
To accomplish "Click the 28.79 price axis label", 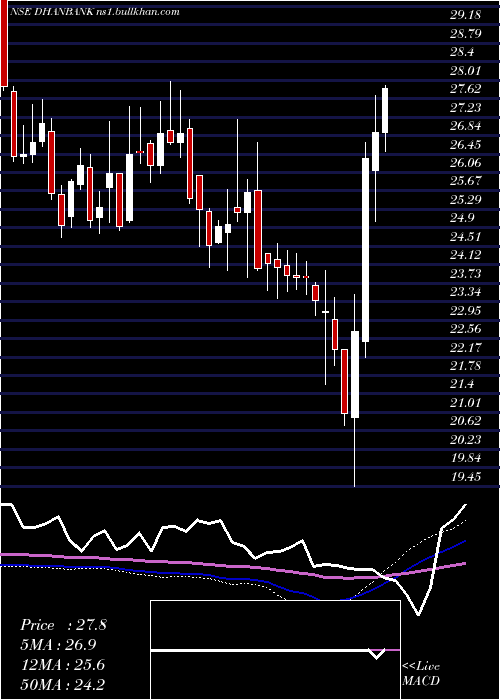I will [x=465, y=33].
